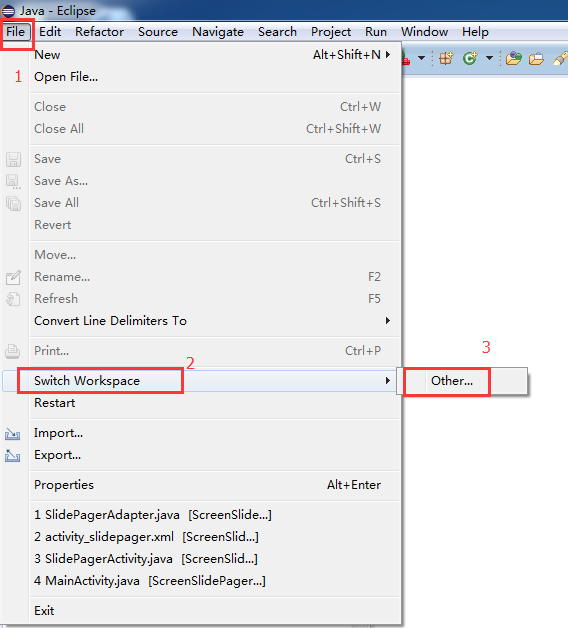Screen dimensions: 568x628
Task: Open the Edit menu
Action: 50,32
